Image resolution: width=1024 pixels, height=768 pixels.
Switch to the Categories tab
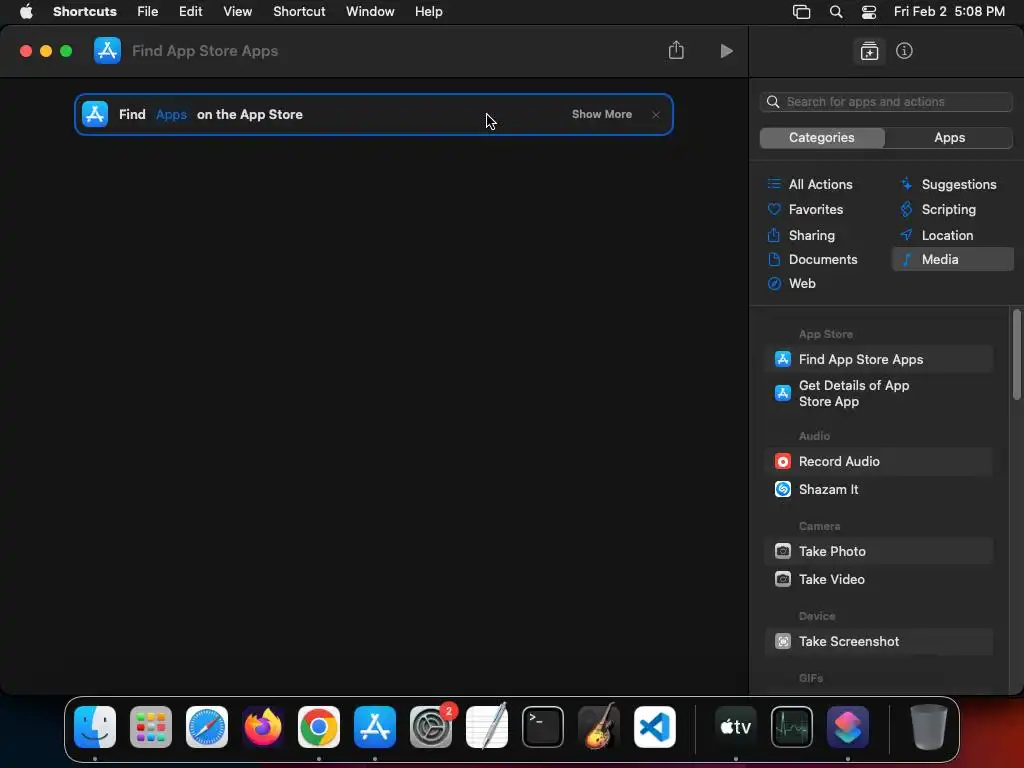(822, 138)
